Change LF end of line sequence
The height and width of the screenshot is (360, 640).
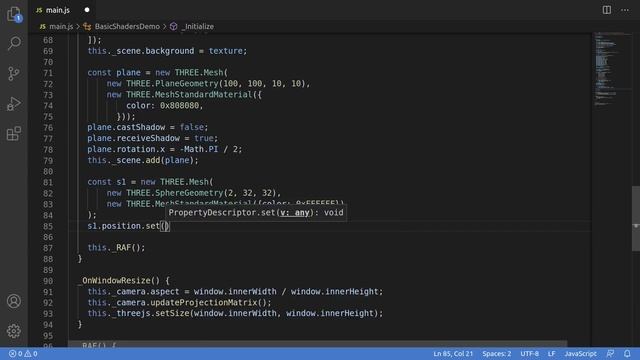(551, 354)
